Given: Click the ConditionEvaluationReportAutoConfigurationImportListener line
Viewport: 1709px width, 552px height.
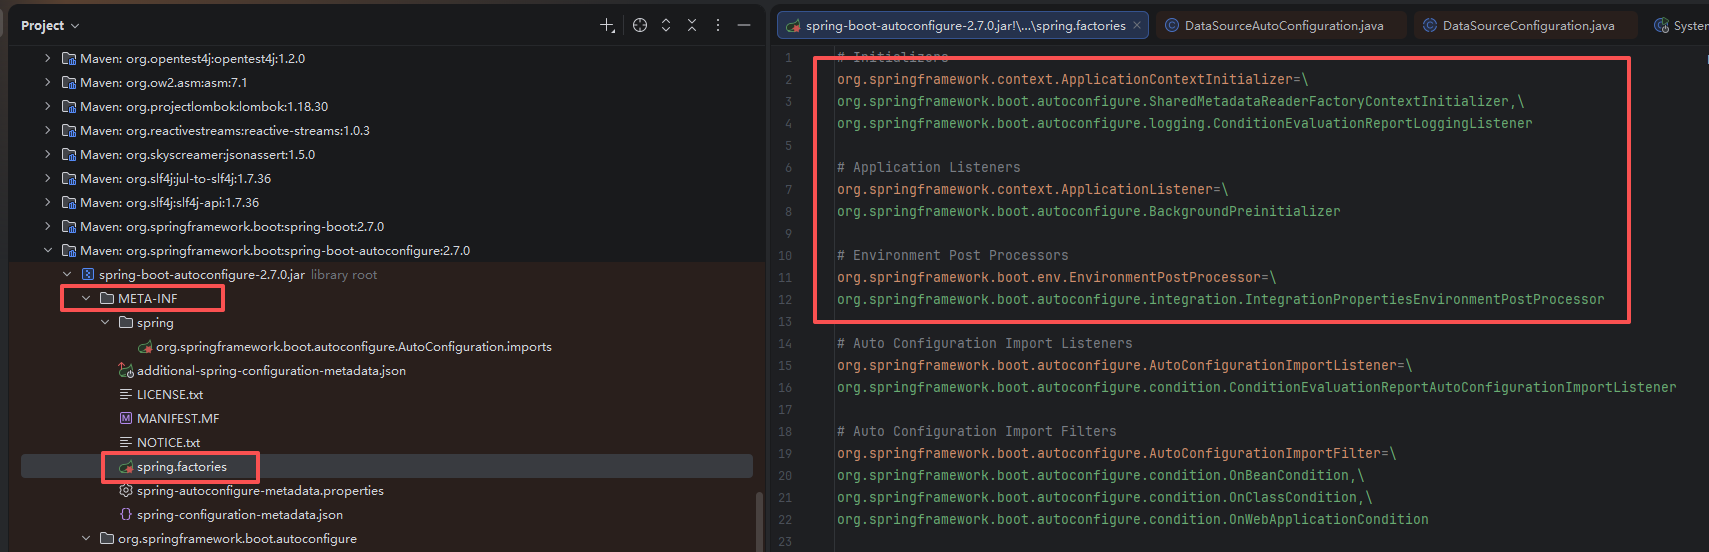Looking at the screenshot, I should click(1257, 387).
